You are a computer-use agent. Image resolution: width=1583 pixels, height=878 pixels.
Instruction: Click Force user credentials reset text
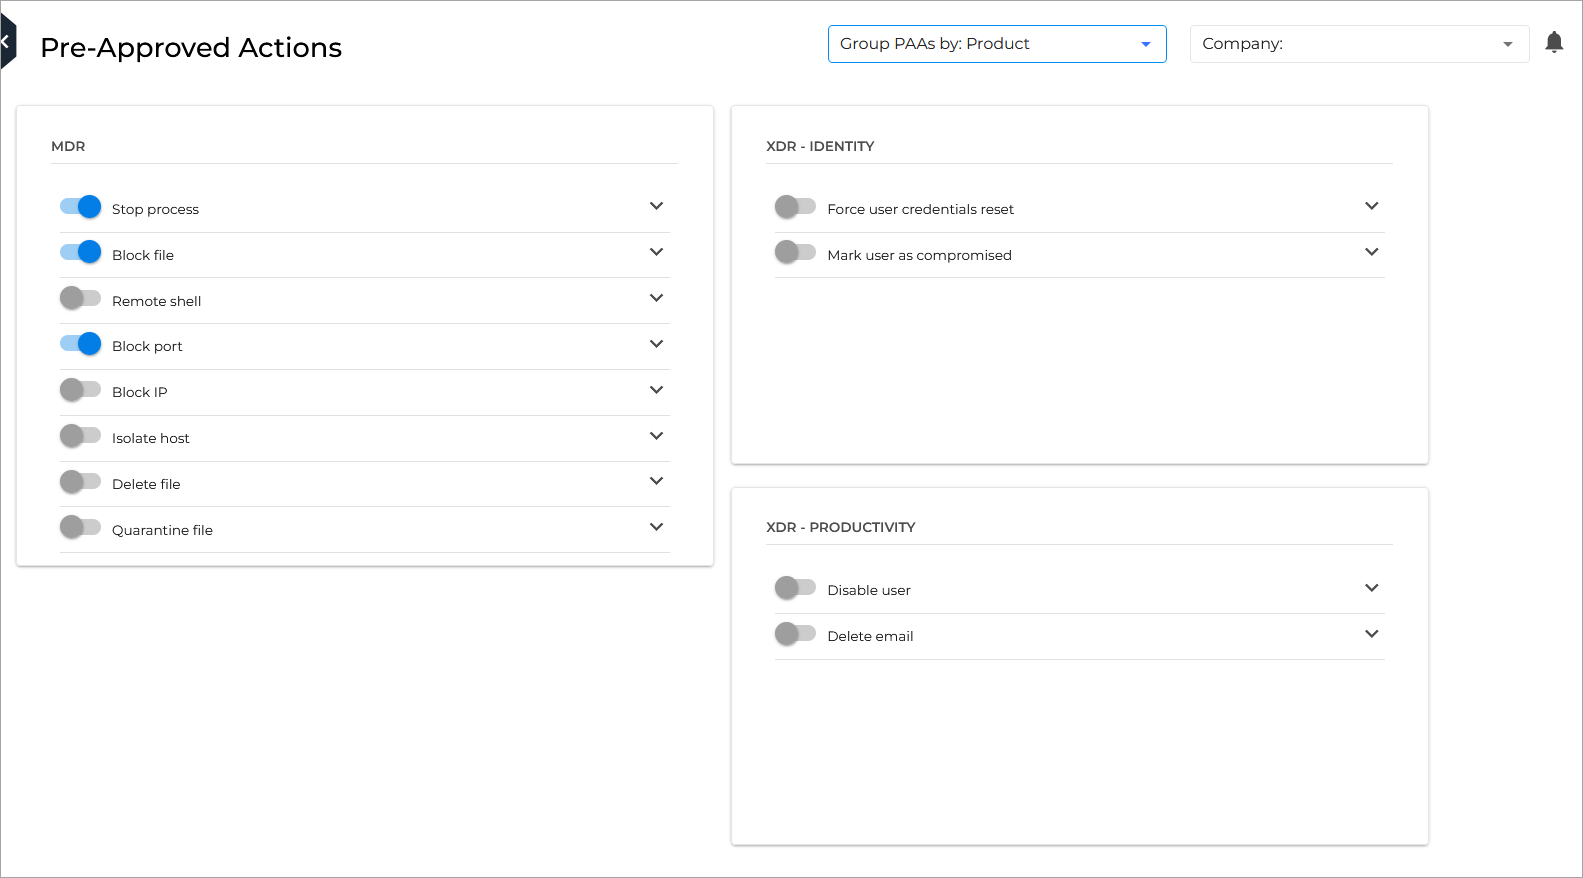(920, 209)
